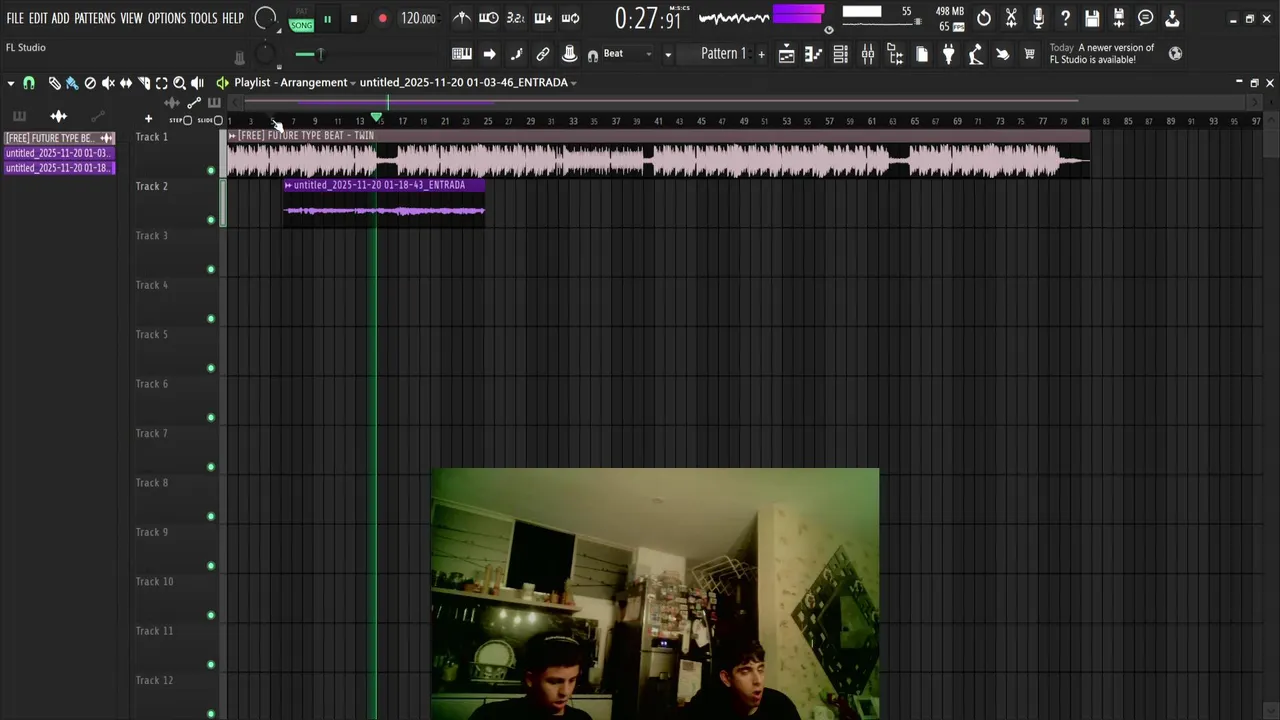
Task: Open the chat bubble icon
Action: (1146, 18)
